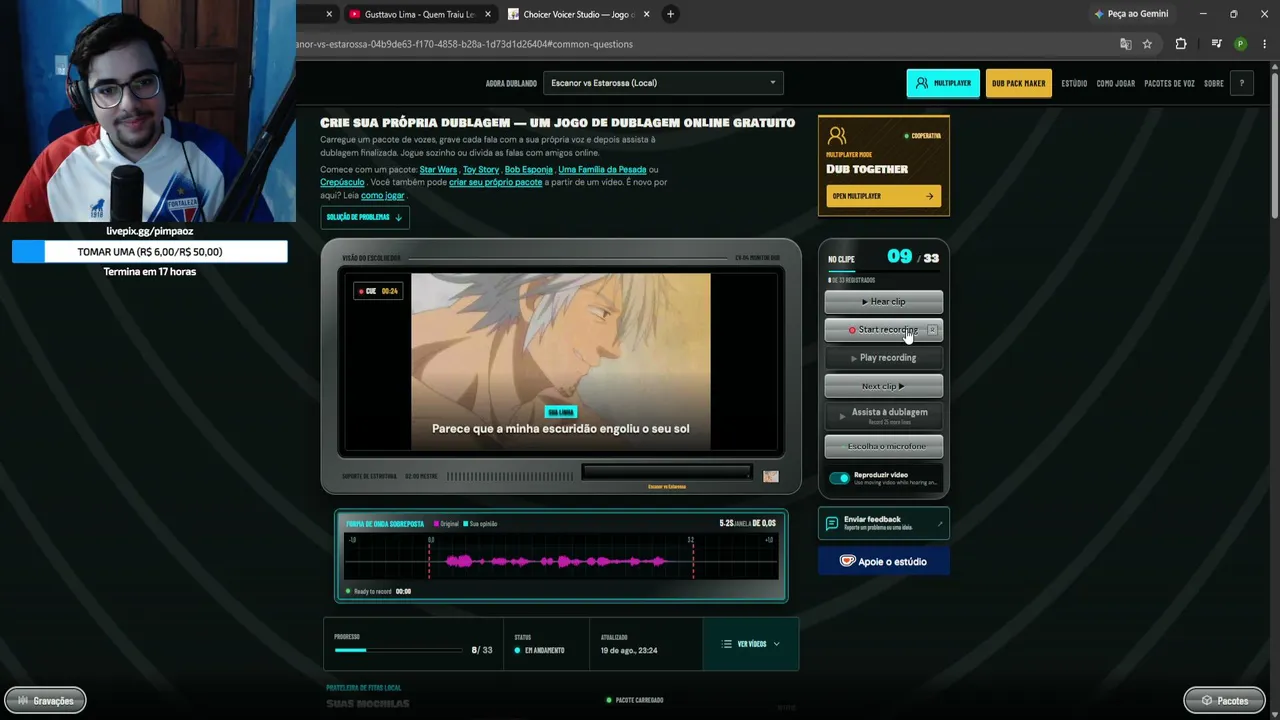The image size is (1280, 720).
Task: Click Start recording
Action: tap(884, 329)
